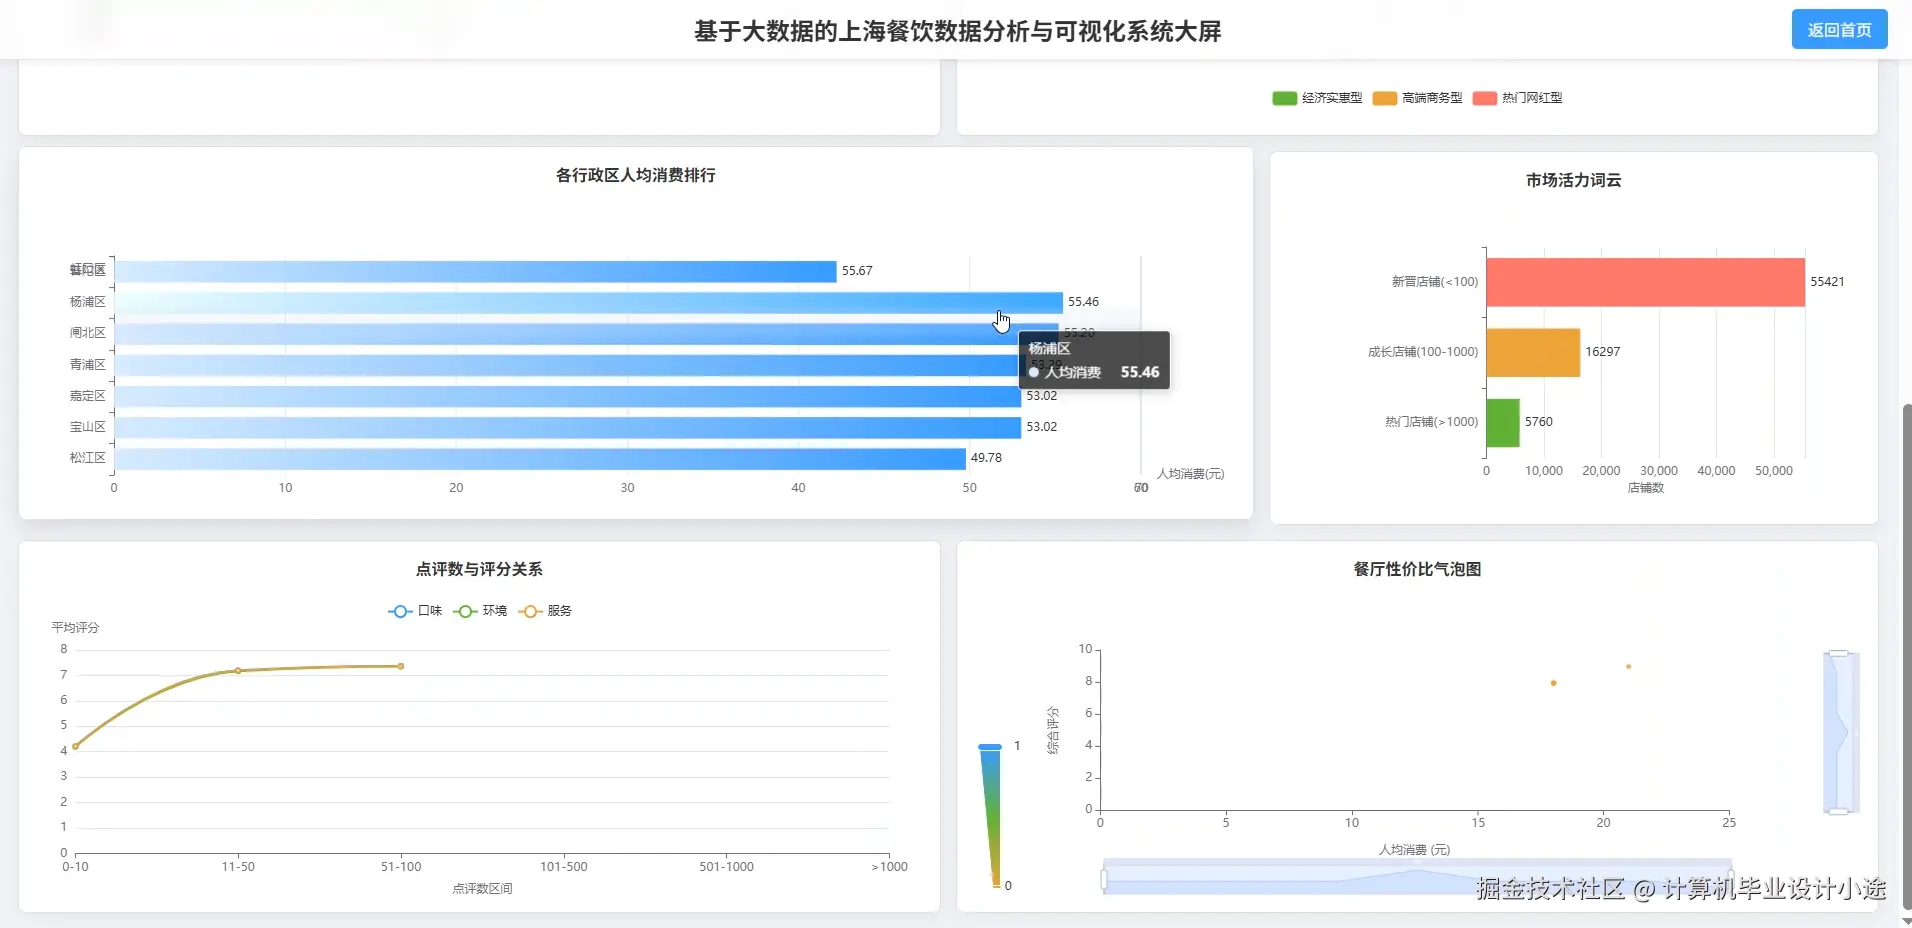1912x928 pixels.
Task: Select the 闸北区 consumption bar
Action: (x=586, y=333)
